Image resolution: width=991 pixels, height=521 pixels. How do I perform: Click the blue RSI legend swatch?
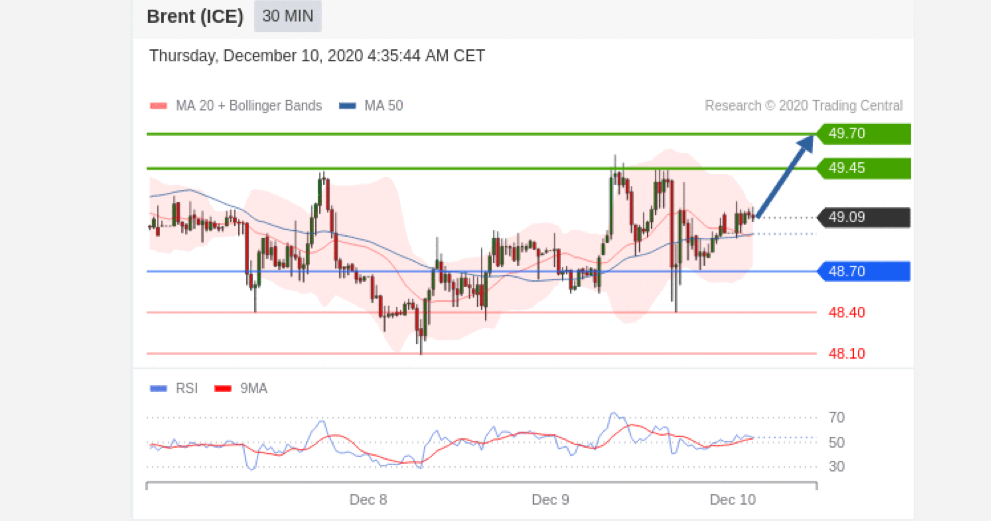[158, 388]
